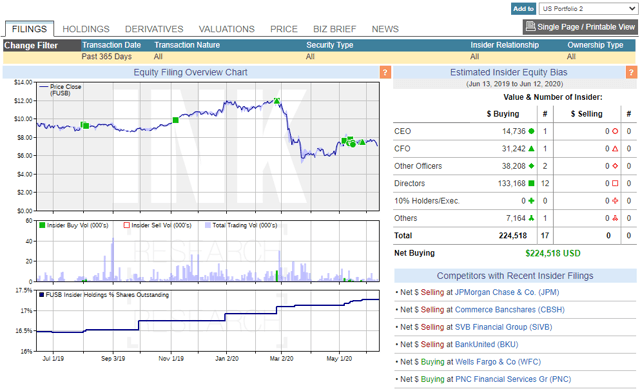Click the help icon beside Estimated Insider Equity Bias
The image size is (640, 389).
631,72
